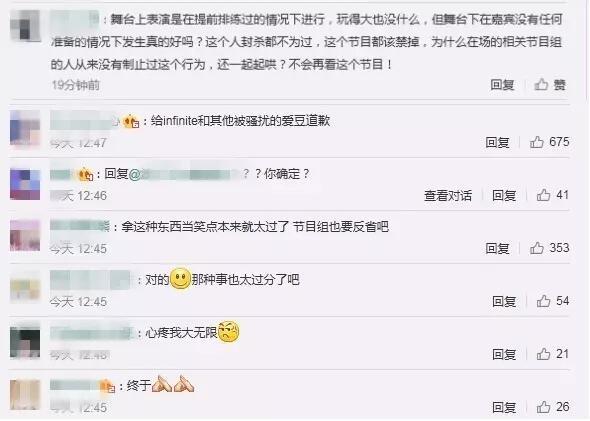This screenshot has height=421, width=590.
Task: Click the member badge beside the 675-like commenter
Action: click(131, 121)
